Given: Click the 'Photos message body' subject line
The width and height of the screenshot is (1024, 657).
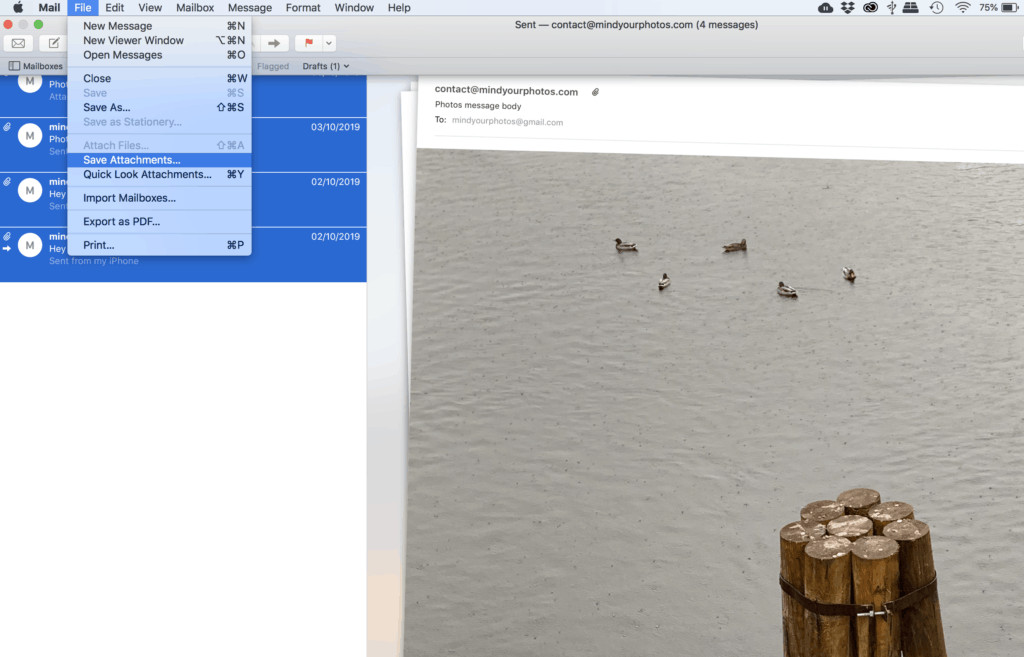Looking at the screenshot, I should click(x=478, y=105).
